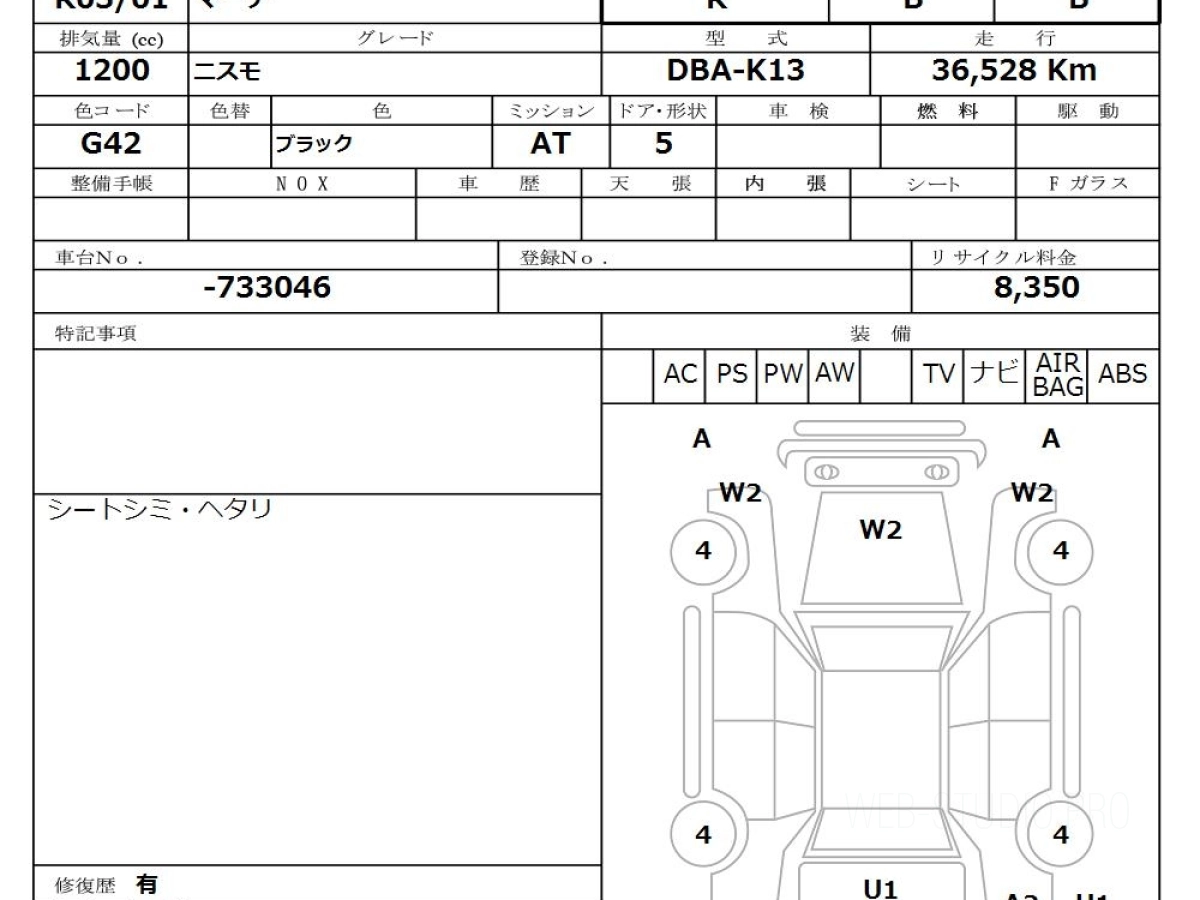This screenshot has width=1200, height=900.
Task: Select the engine displacement value 1200
Action: click(112, 71)
